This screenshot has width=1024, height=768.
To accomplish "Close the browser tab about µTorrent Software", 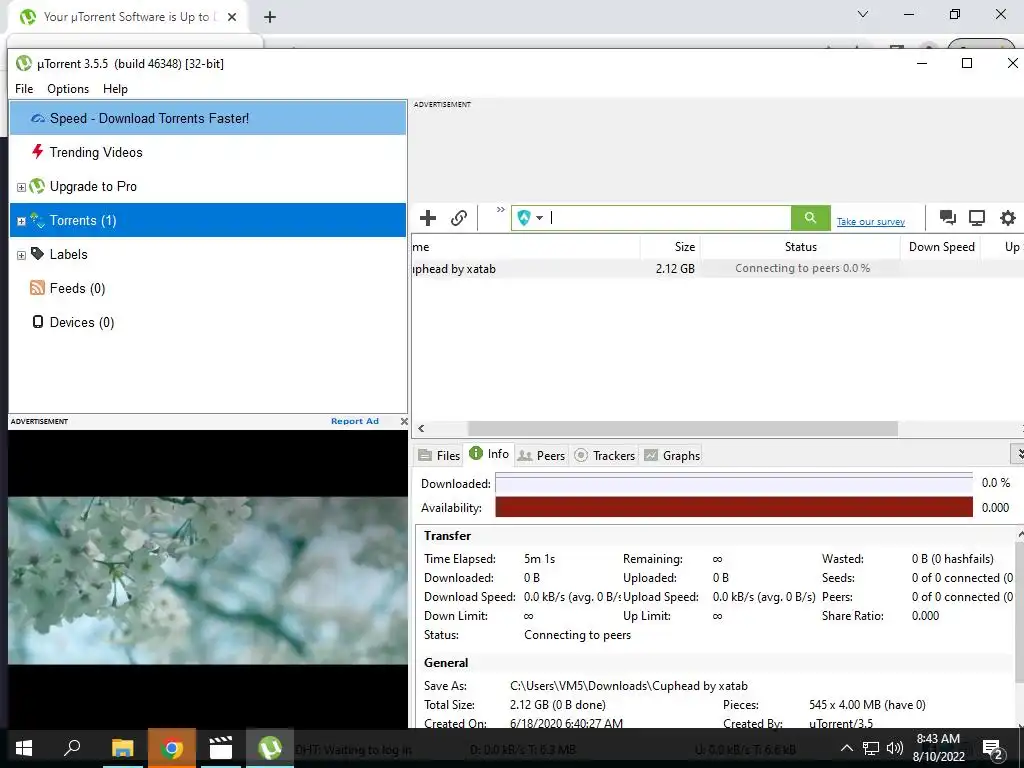I will pos(232,17).
